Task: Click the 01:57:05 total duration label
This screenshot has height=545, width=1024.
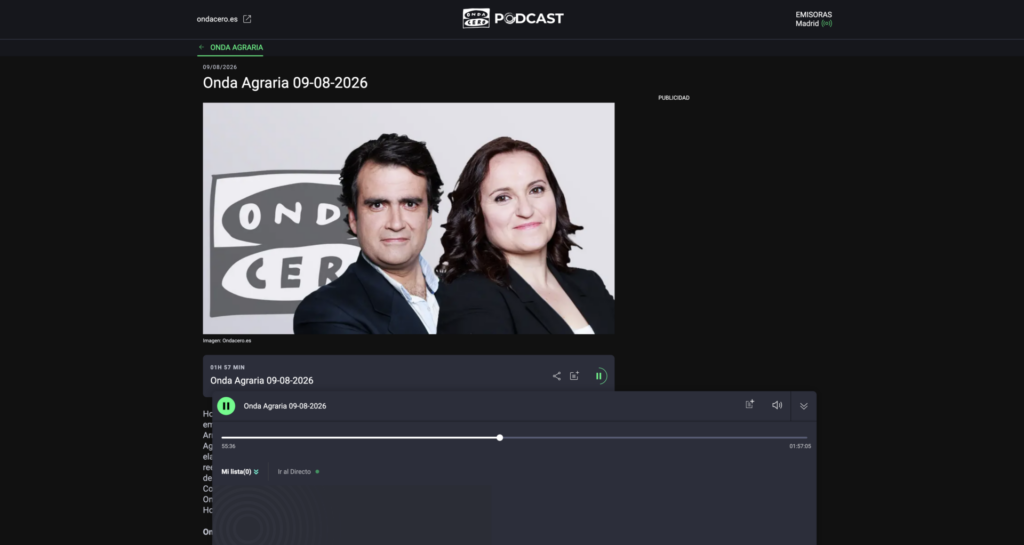Action: click(x=800, y=446)
